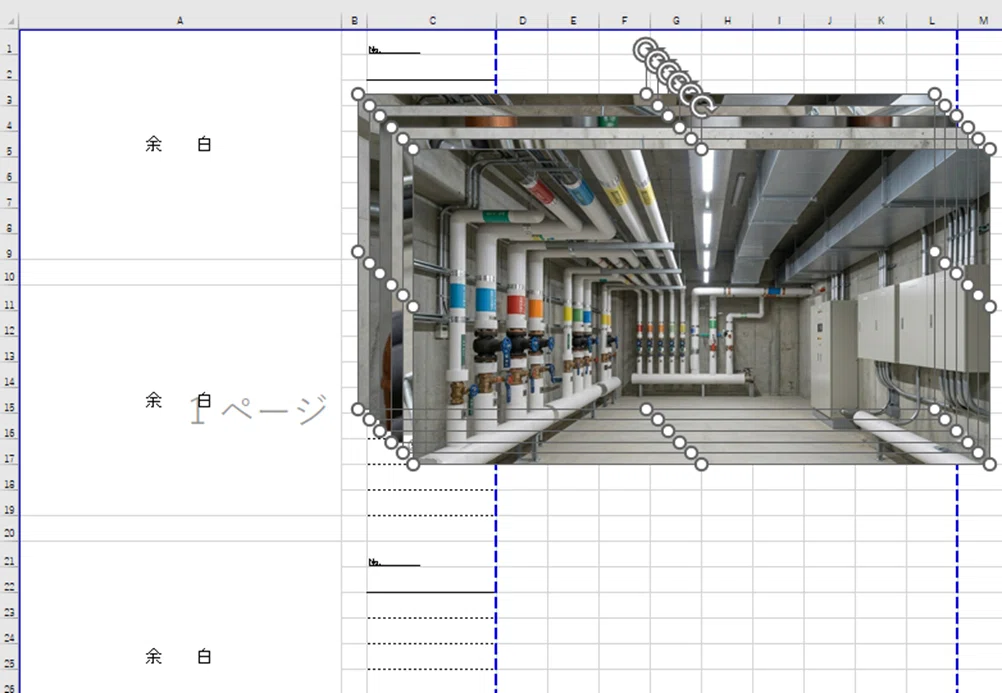Click the bottom-left sizing handle of the frontmost picture
This screenshot has height=693, width=1002.
click(413, 465)
